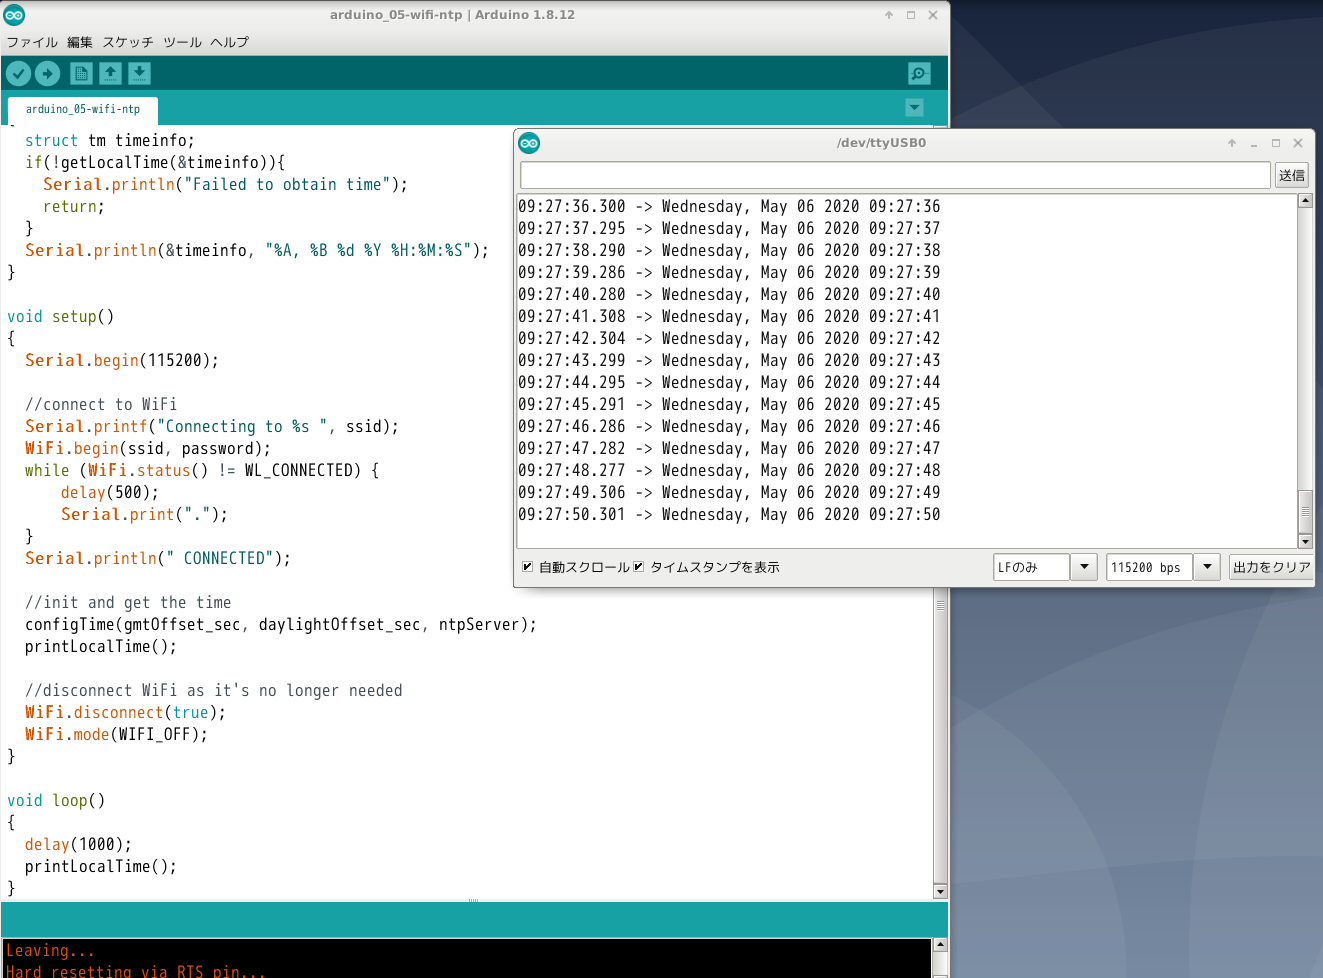1323x978 pixels.
Task: Click the Arduino logo in serial monitor titlebar
Action: 529,143
